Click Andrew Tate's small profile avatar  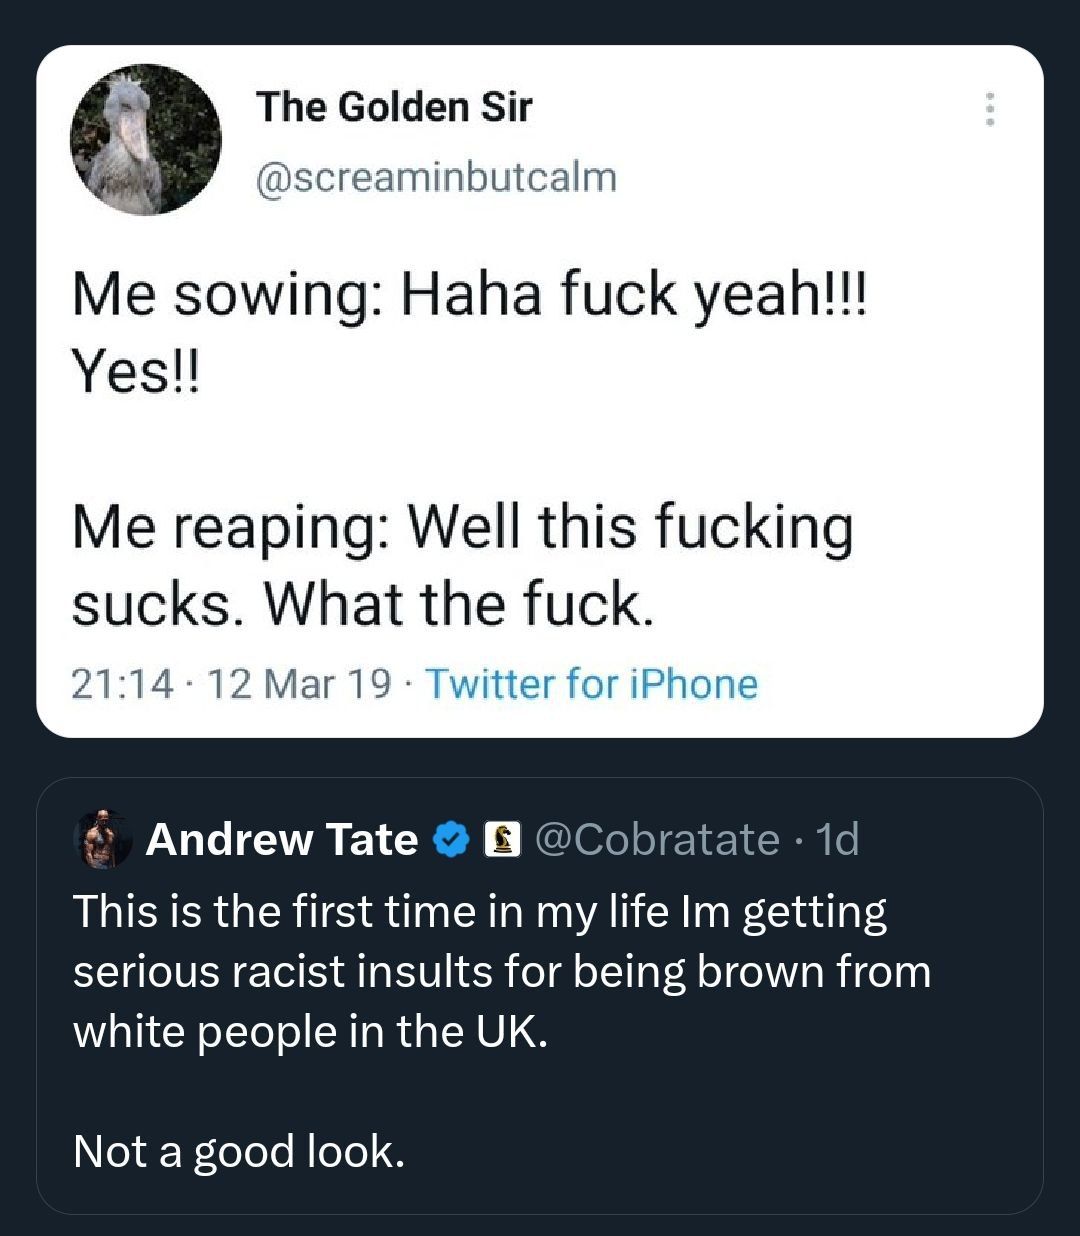[103, 839]
